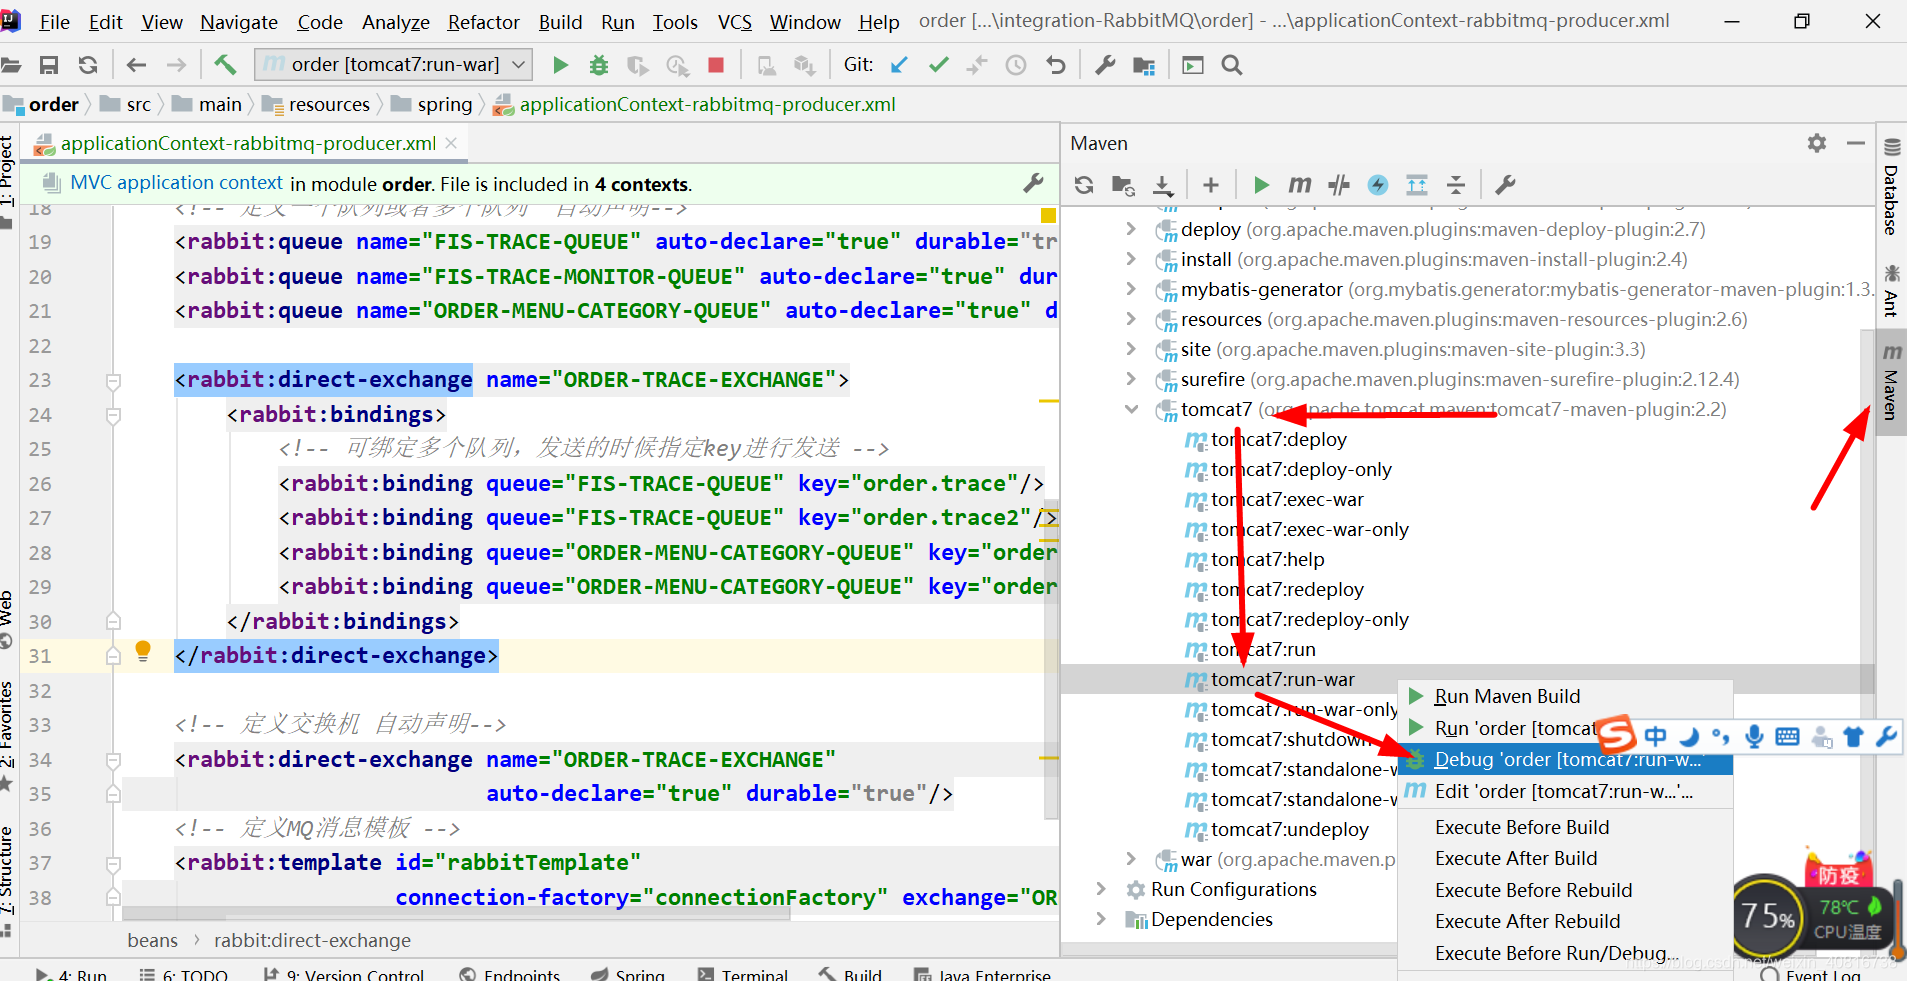Viewport: 1907px width, 981px height.
Task: Click the editor horizontal scrollbar
Action: coord(456,913)
